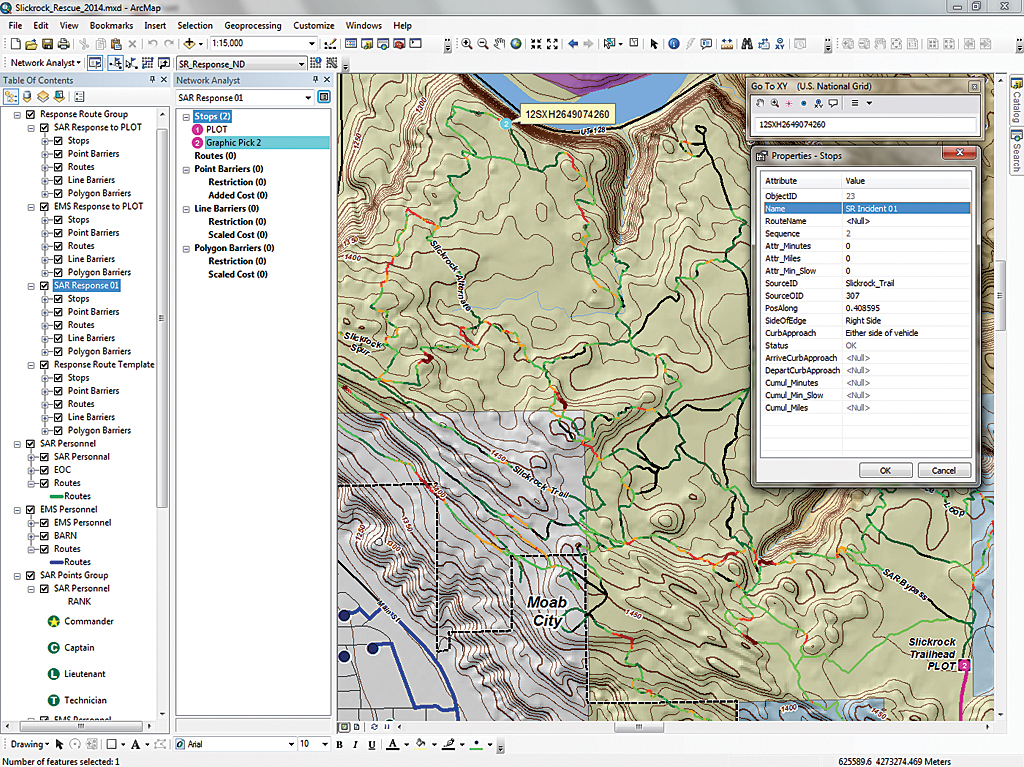Image resolution: width=1024 pixels, height=767 pixels.
Task: Toggle the EMS Personnel group checkbox
Action: click(x=30, y=510)
